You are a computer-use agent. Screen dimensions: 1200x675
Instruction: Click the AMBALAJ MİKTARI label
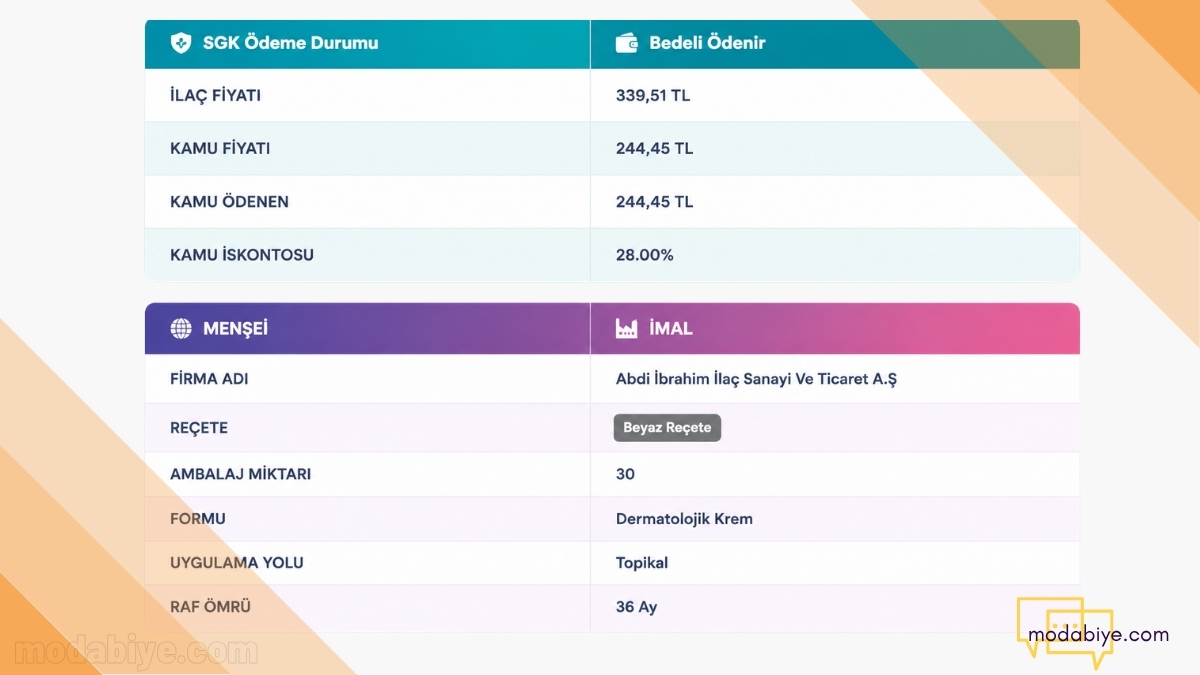240,474
